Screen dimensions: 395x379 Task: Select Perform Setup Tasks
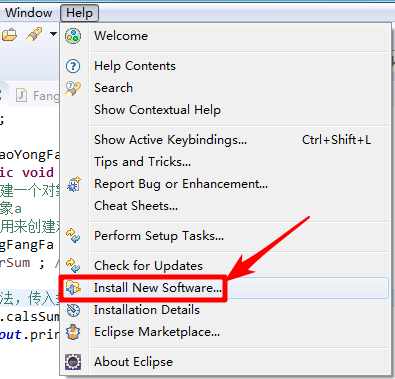pyautogui.click(x=225, y=236)
